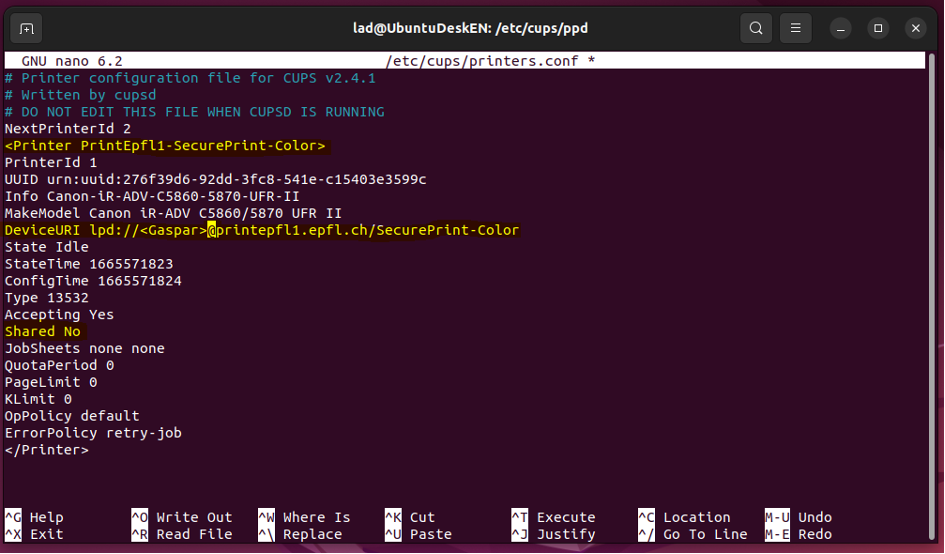Minimize the terminal window
This screenshot has height=554, width=945.
coord(840,28)
